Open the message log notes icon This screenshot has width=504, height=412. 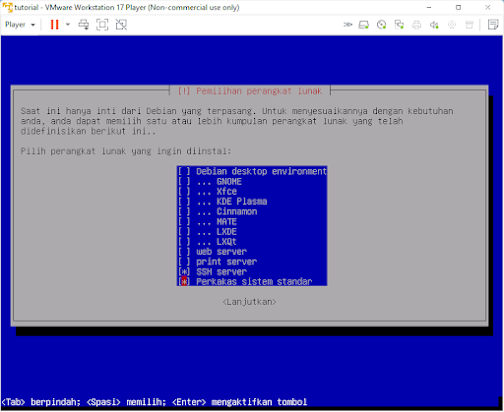pyautogui.click(x=493, y=25)
